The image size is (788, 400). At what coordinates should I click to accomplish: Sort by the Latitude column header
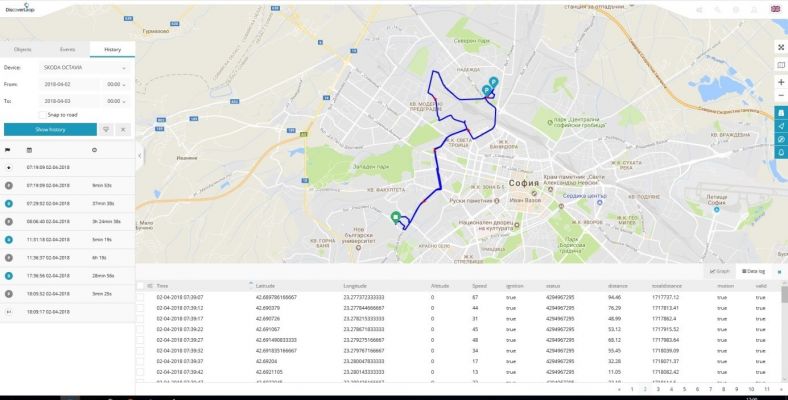click(265, 286)
